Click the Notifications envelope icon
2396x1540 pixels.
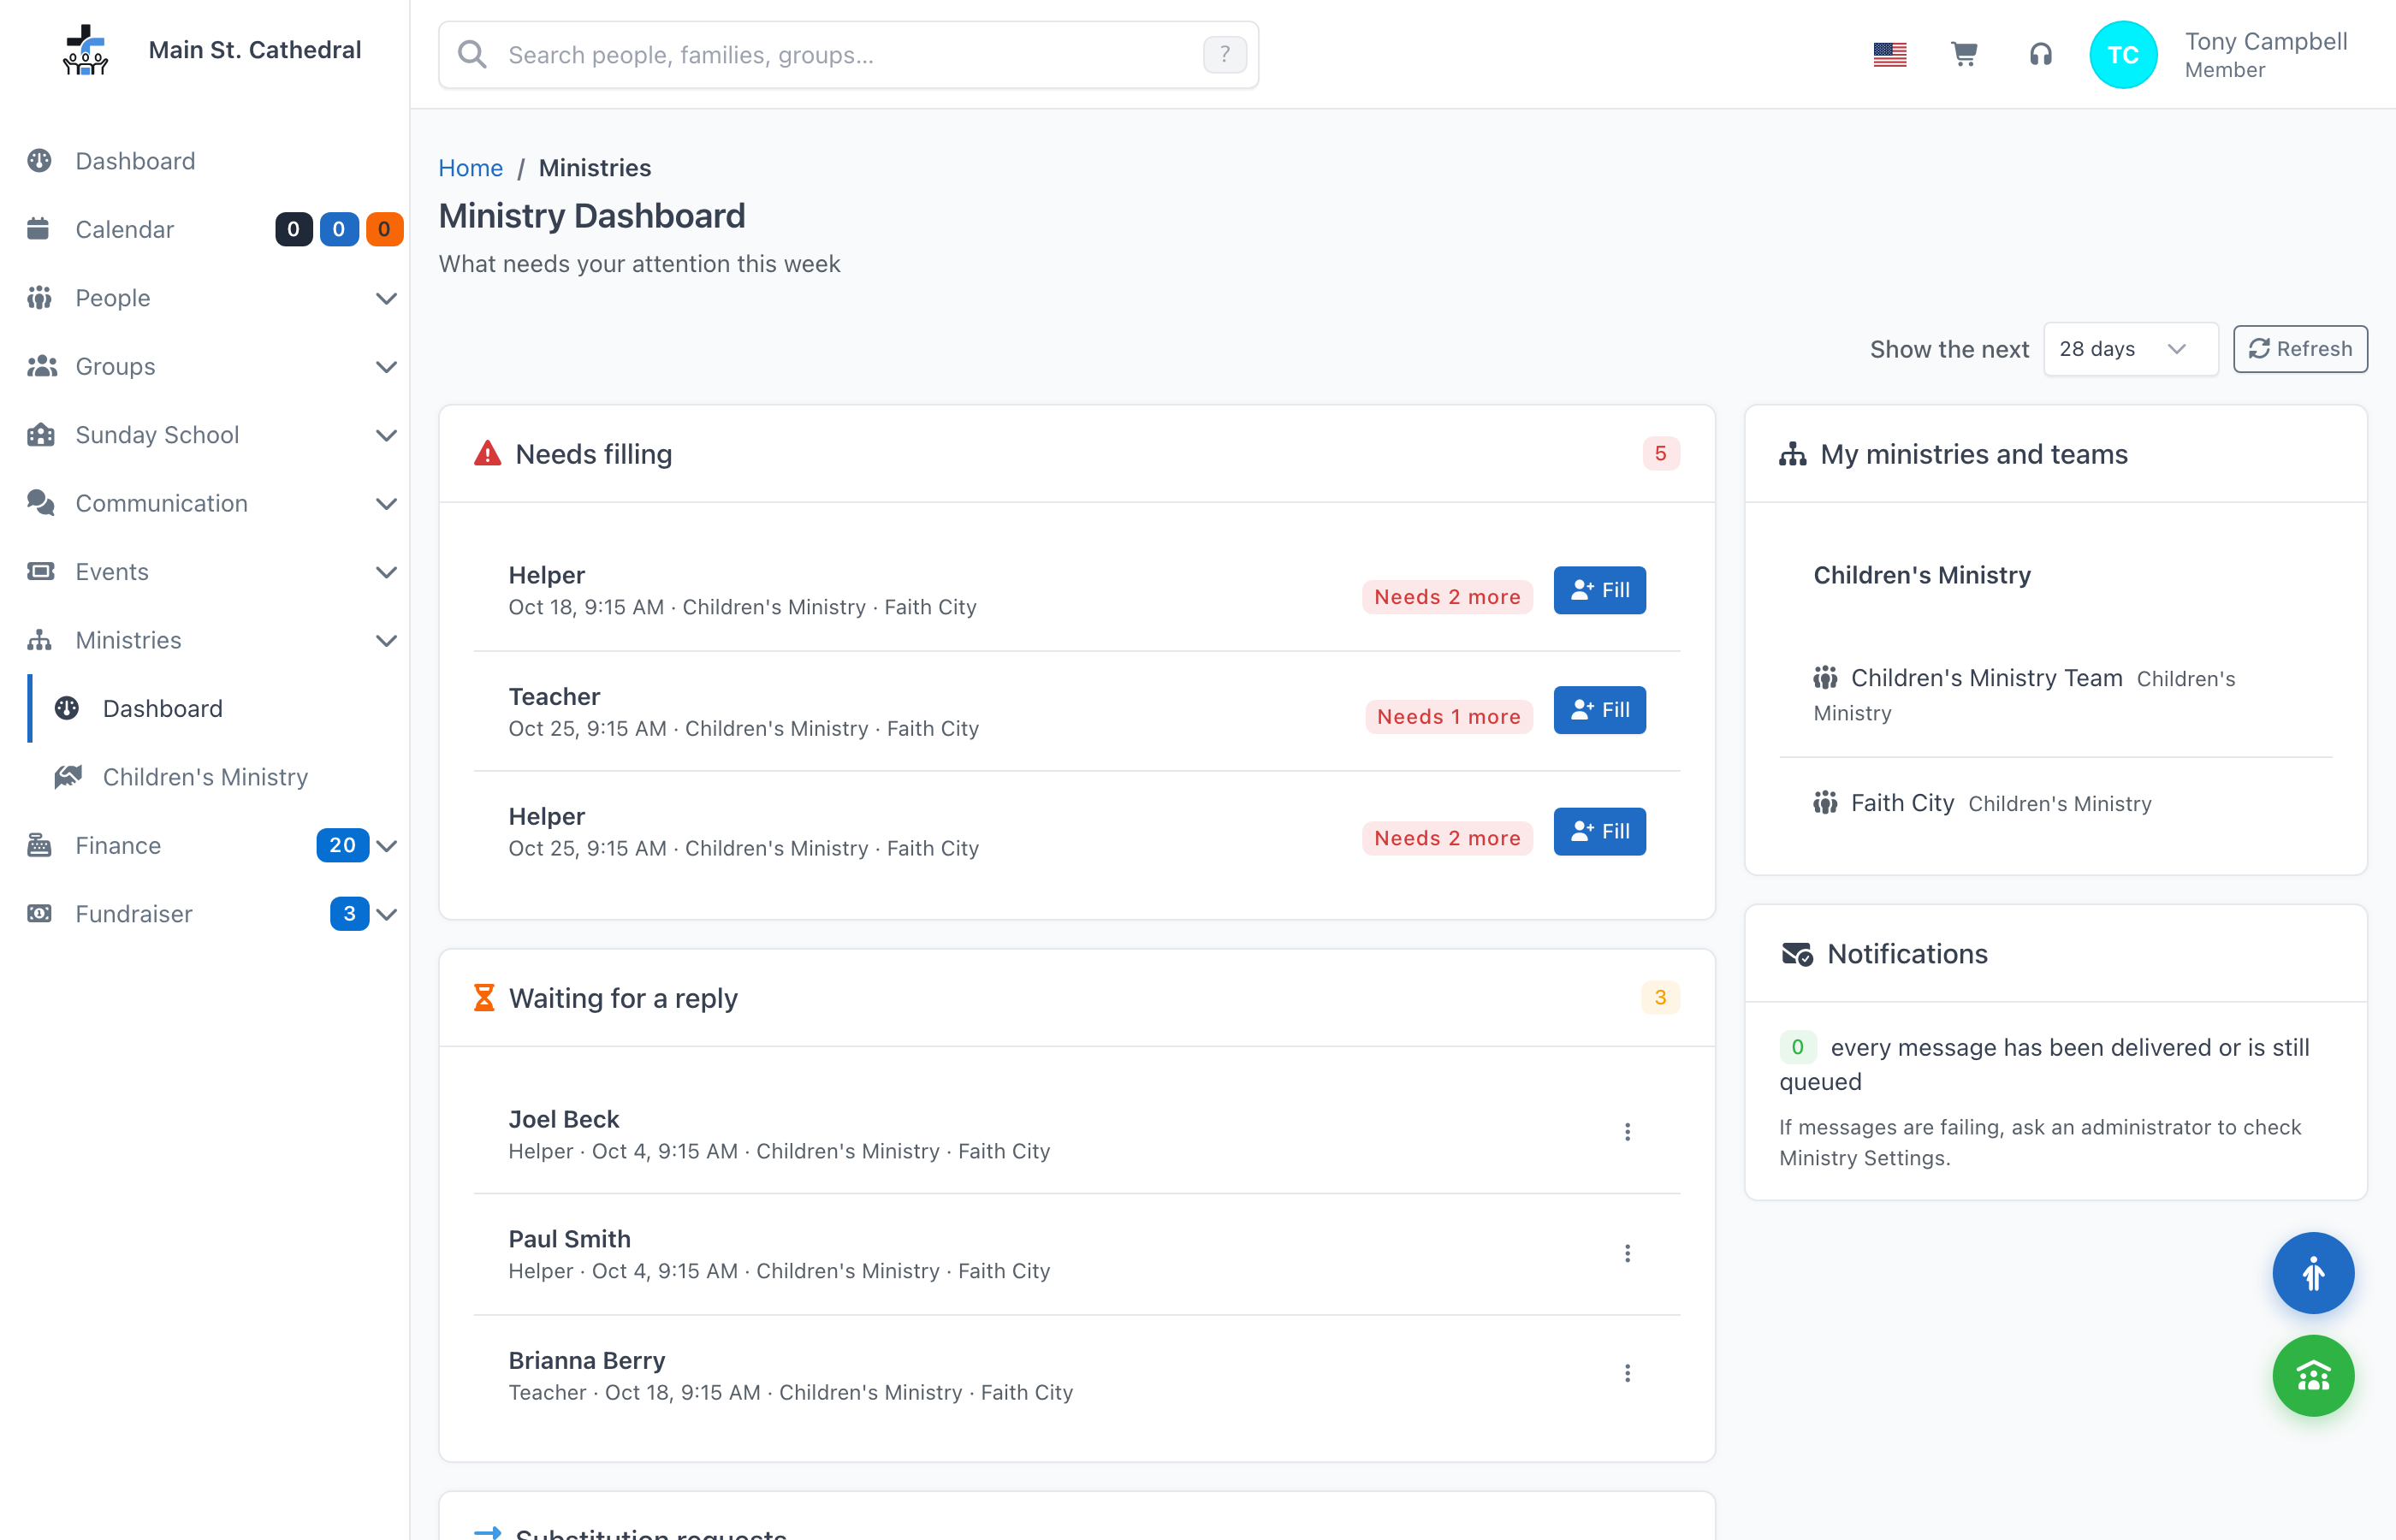click(x=1797, y=954)
